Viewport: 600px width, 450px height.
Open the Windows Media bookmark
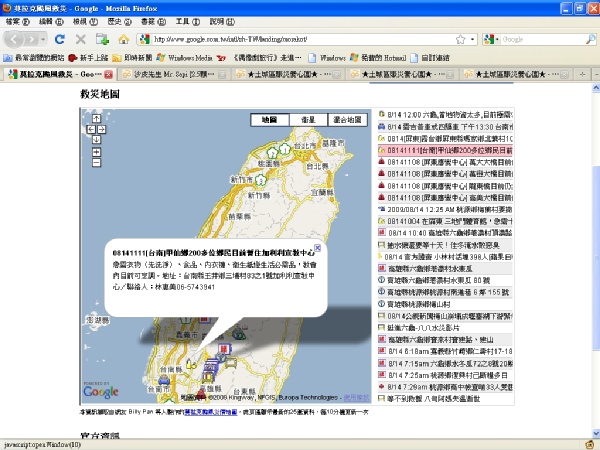[x=184, y=58]
